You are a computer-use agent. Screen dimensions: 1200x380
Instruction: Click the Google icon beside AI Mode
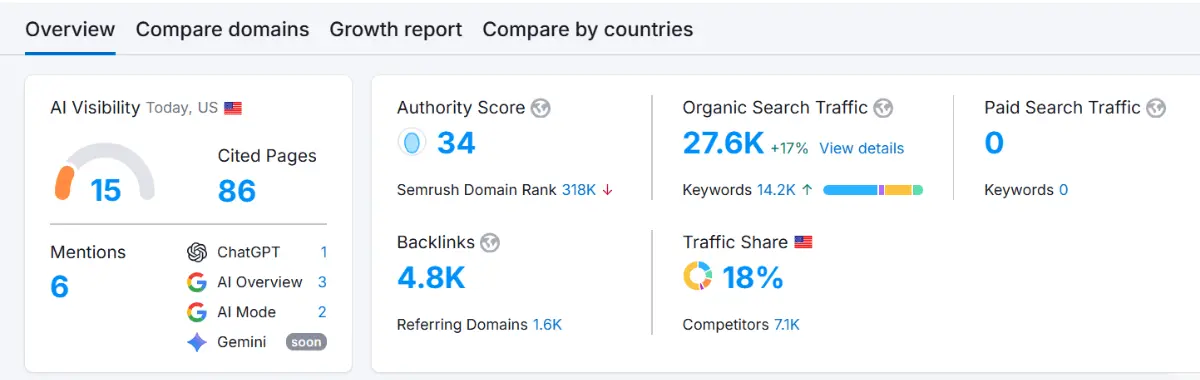pos(197,312)
